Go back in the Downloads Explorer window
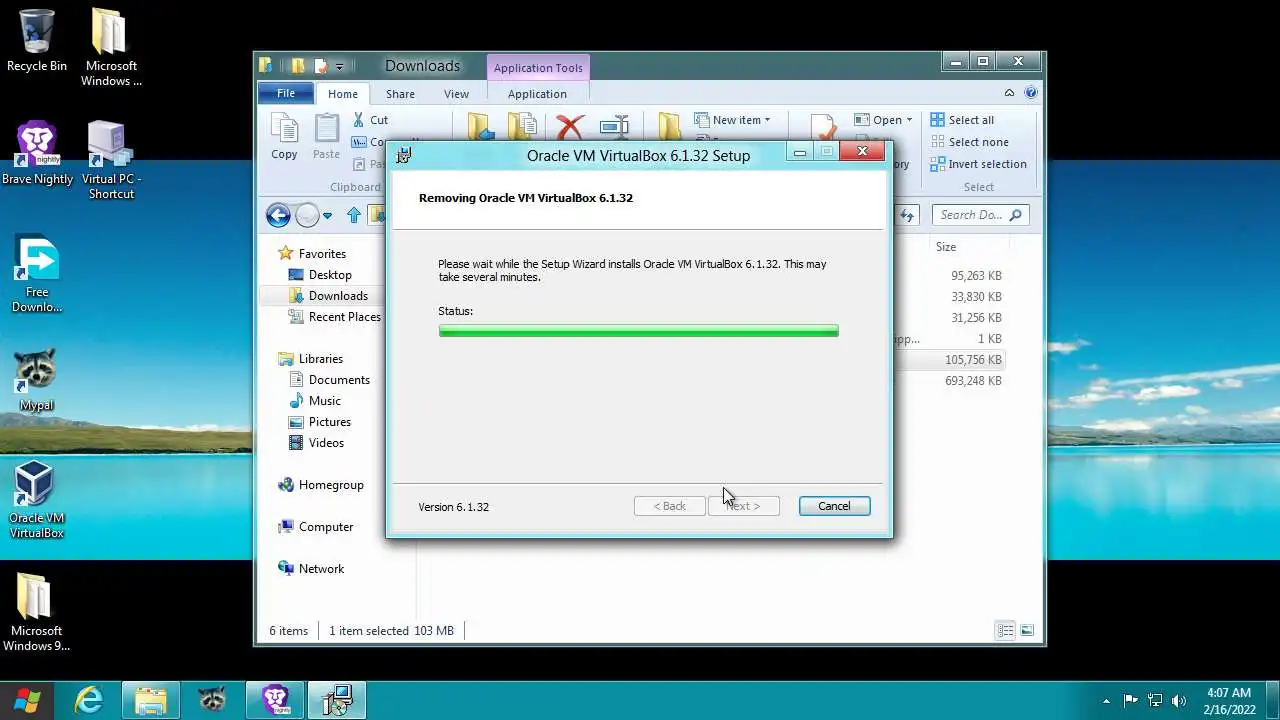Viewport: 1280px width, 720px height. (278, 215)
